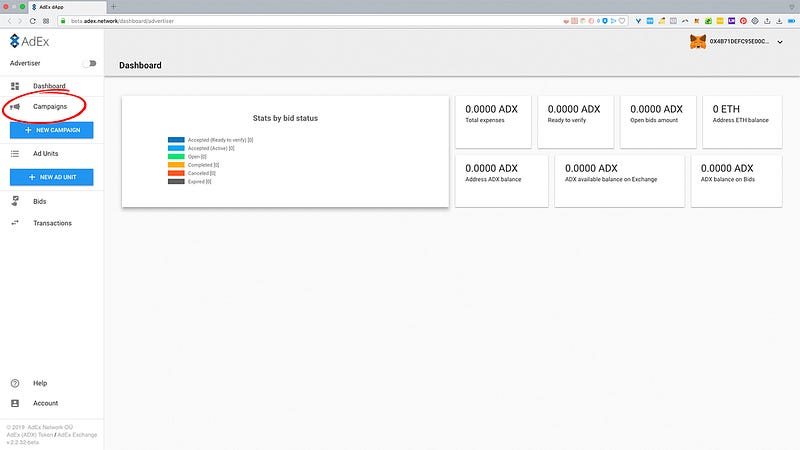800x450 pixels.
Task: Click the light blue Accepted (Active) swatch
Action: click(x=176, y=148)
